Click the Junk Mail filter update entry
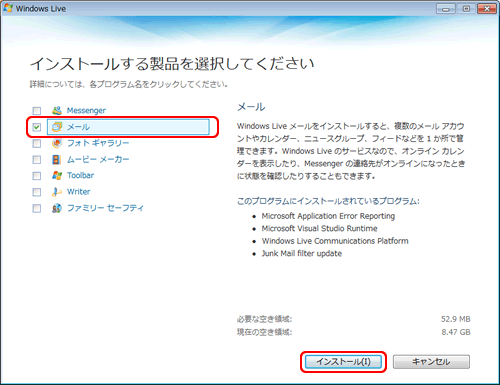Viewport: 500px width, 385px height. coord(302,253)
